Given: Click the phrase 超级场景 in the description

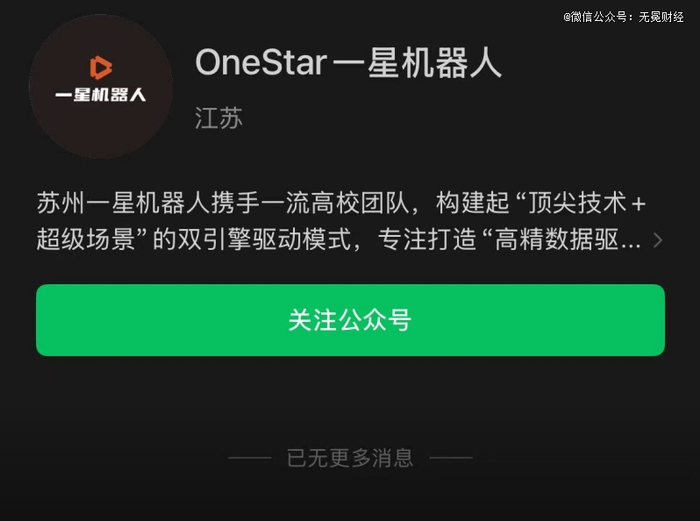Looking at the screenshot, I should 86,240.
